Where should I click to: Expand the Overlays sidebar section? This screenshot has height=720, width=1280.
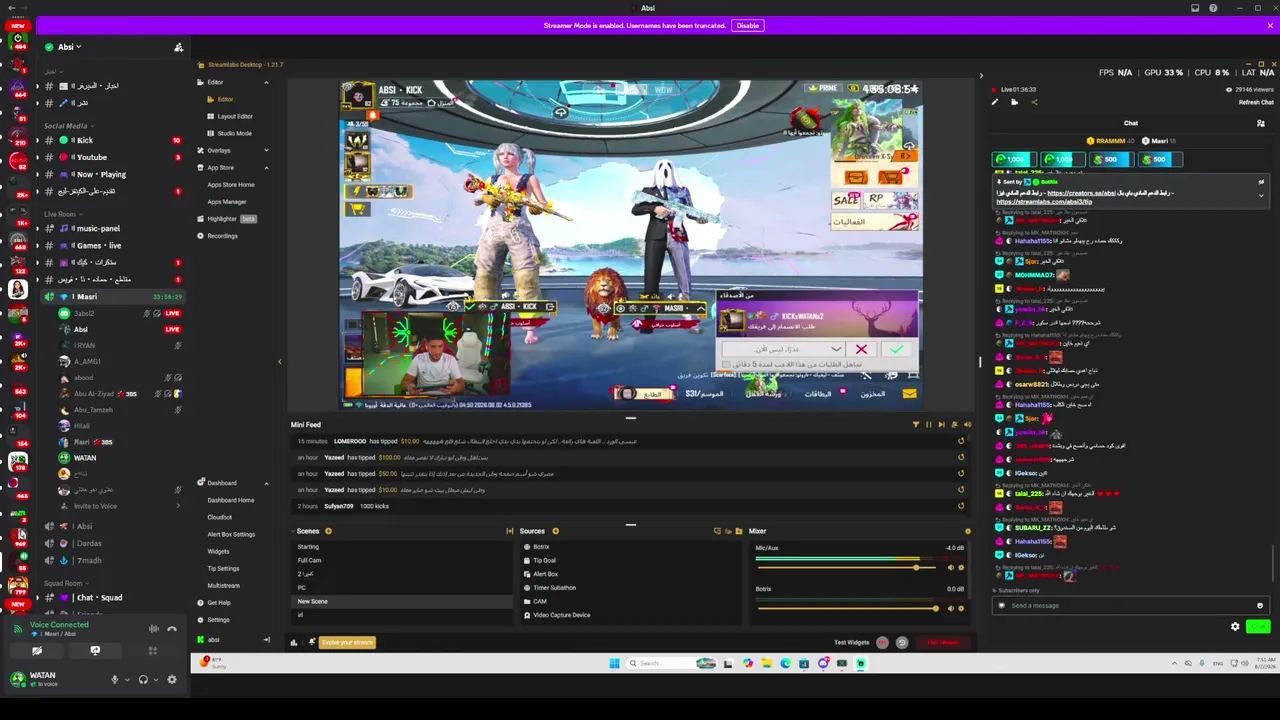tap(266, 150)
